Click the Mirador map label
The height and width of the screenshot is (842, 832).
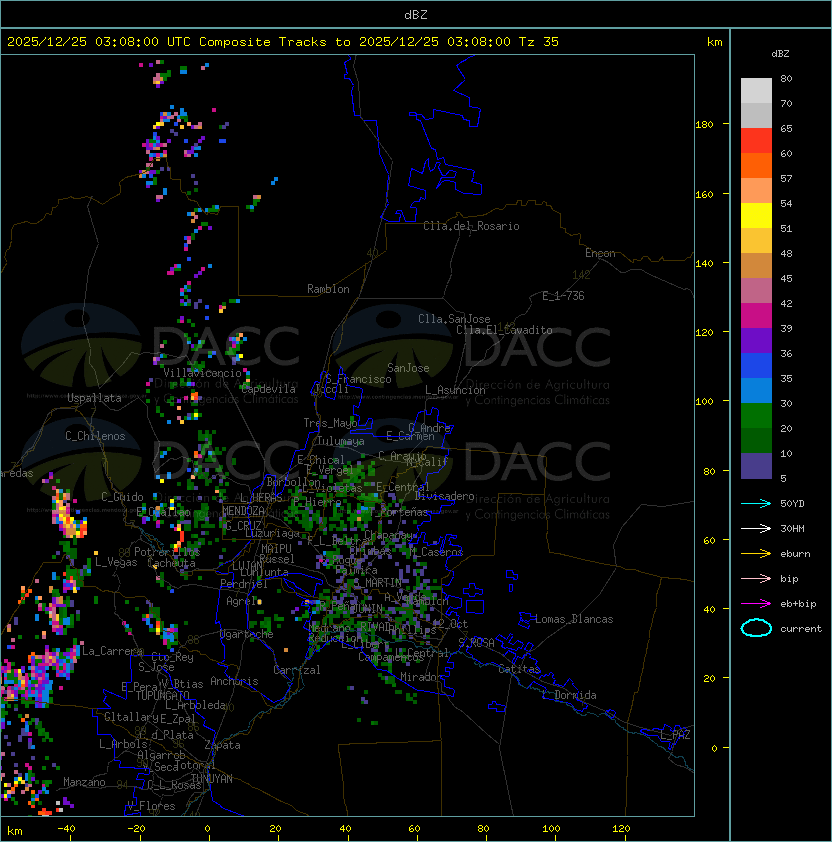coord(421,677)
